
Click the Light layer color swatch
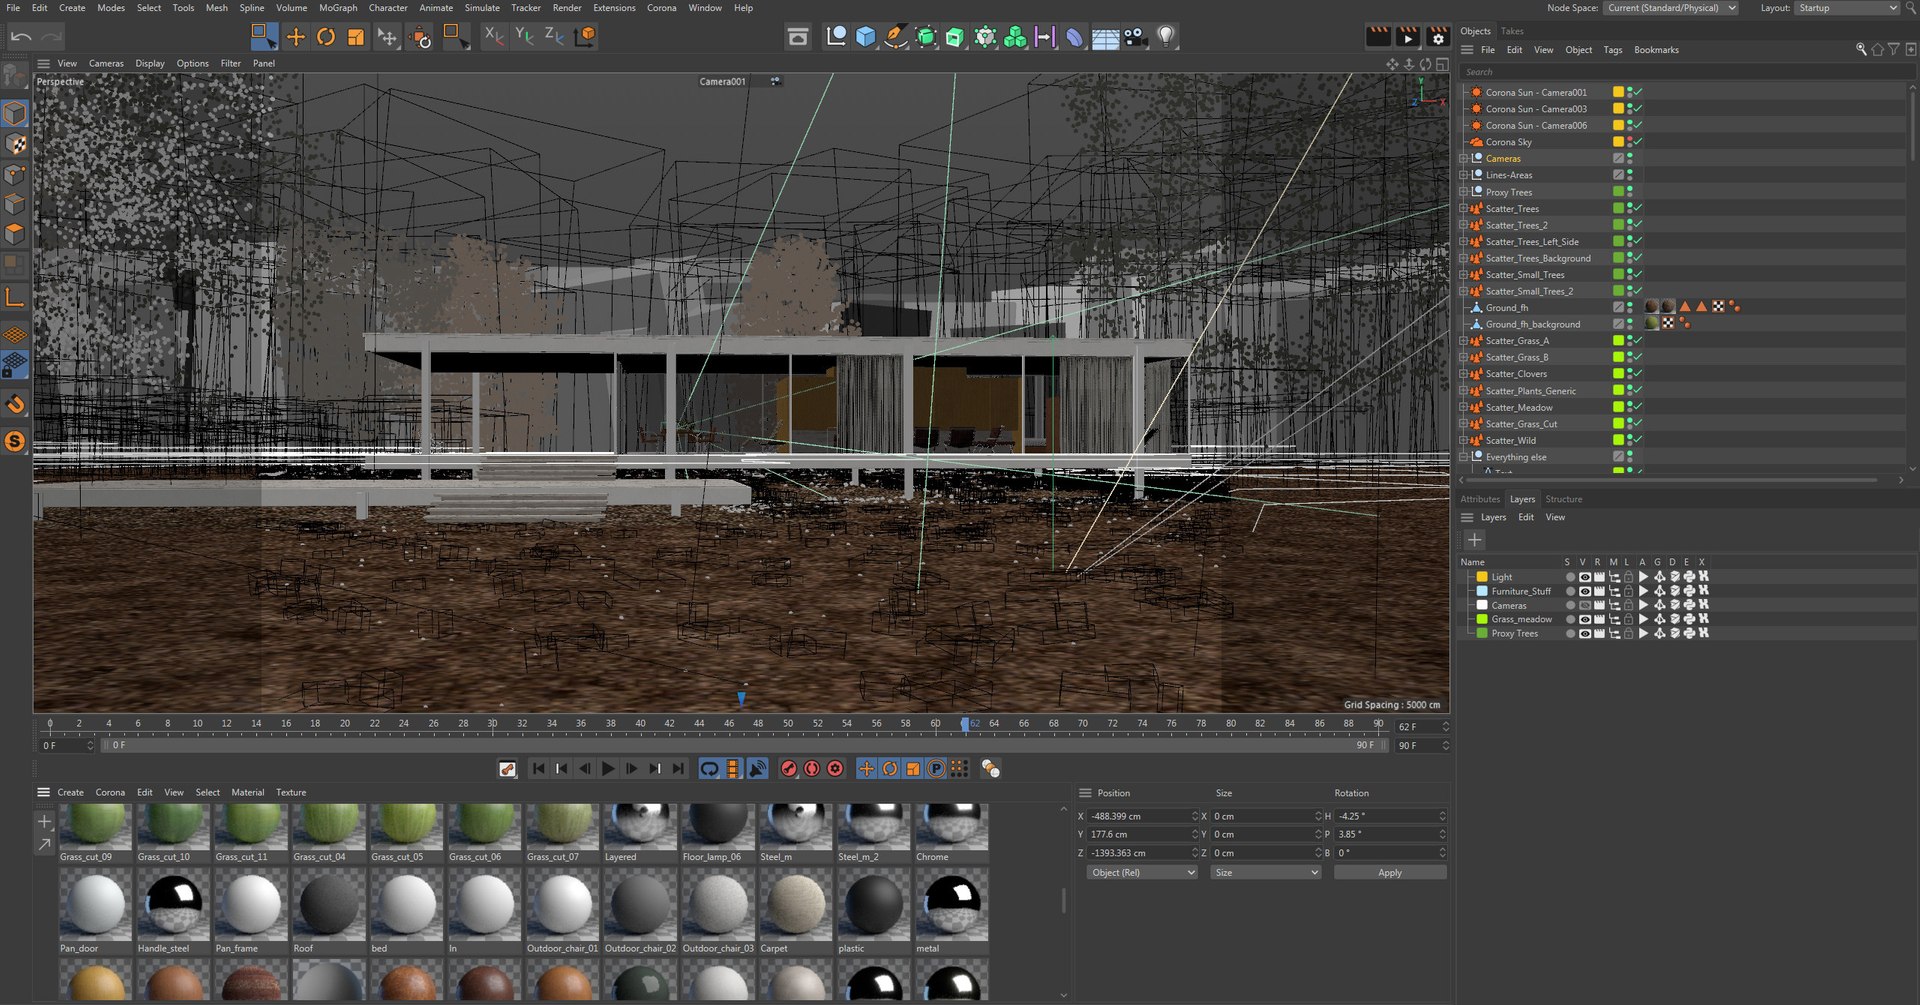click(x=1482, y=577)
